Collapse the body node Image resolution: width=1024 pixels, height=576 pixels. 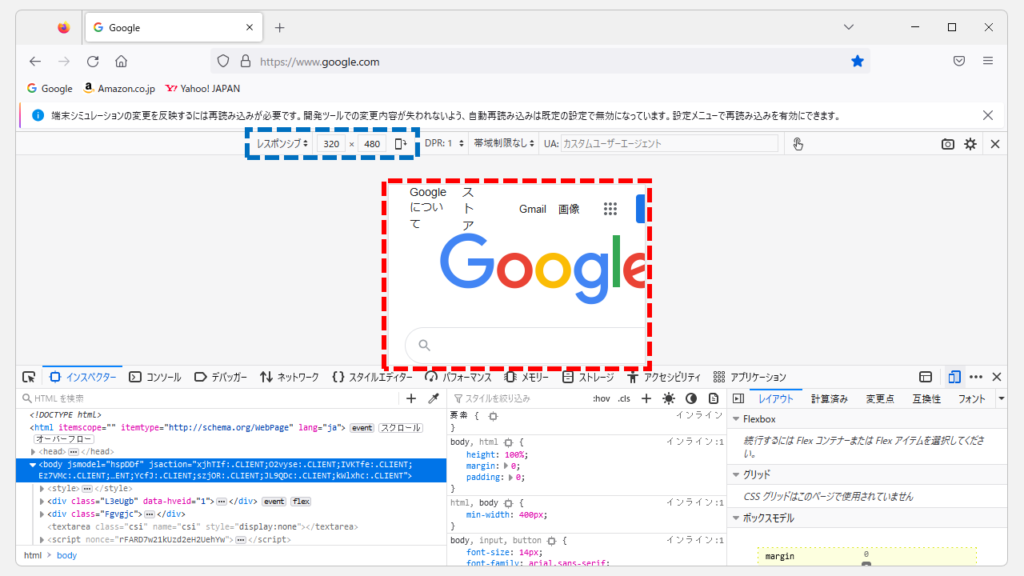pos(33,465)
